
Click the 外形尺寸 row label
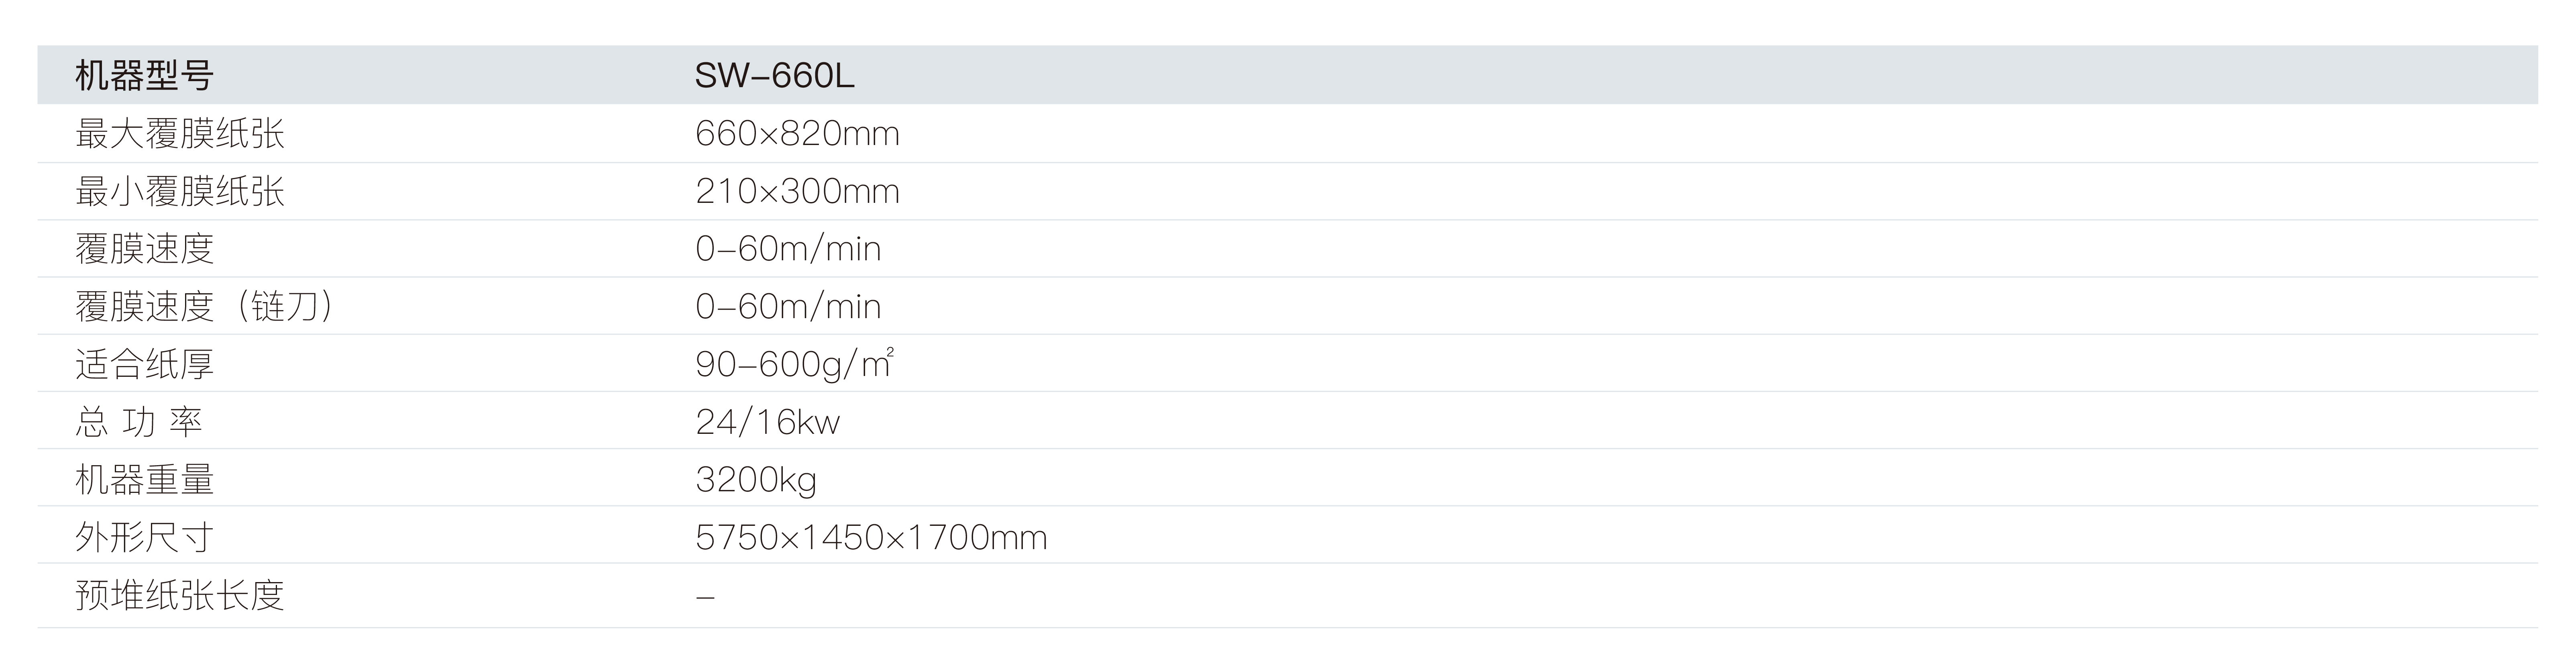145,538
